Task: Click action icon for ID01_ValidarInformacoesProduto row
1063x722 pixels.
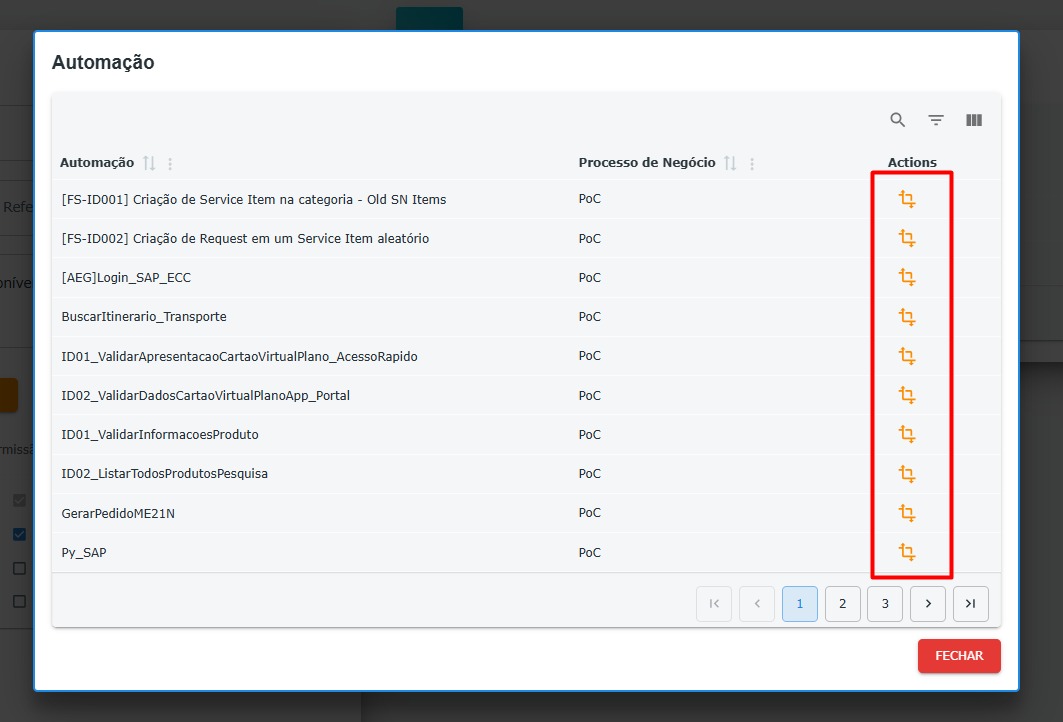Action: pos(907,434)
